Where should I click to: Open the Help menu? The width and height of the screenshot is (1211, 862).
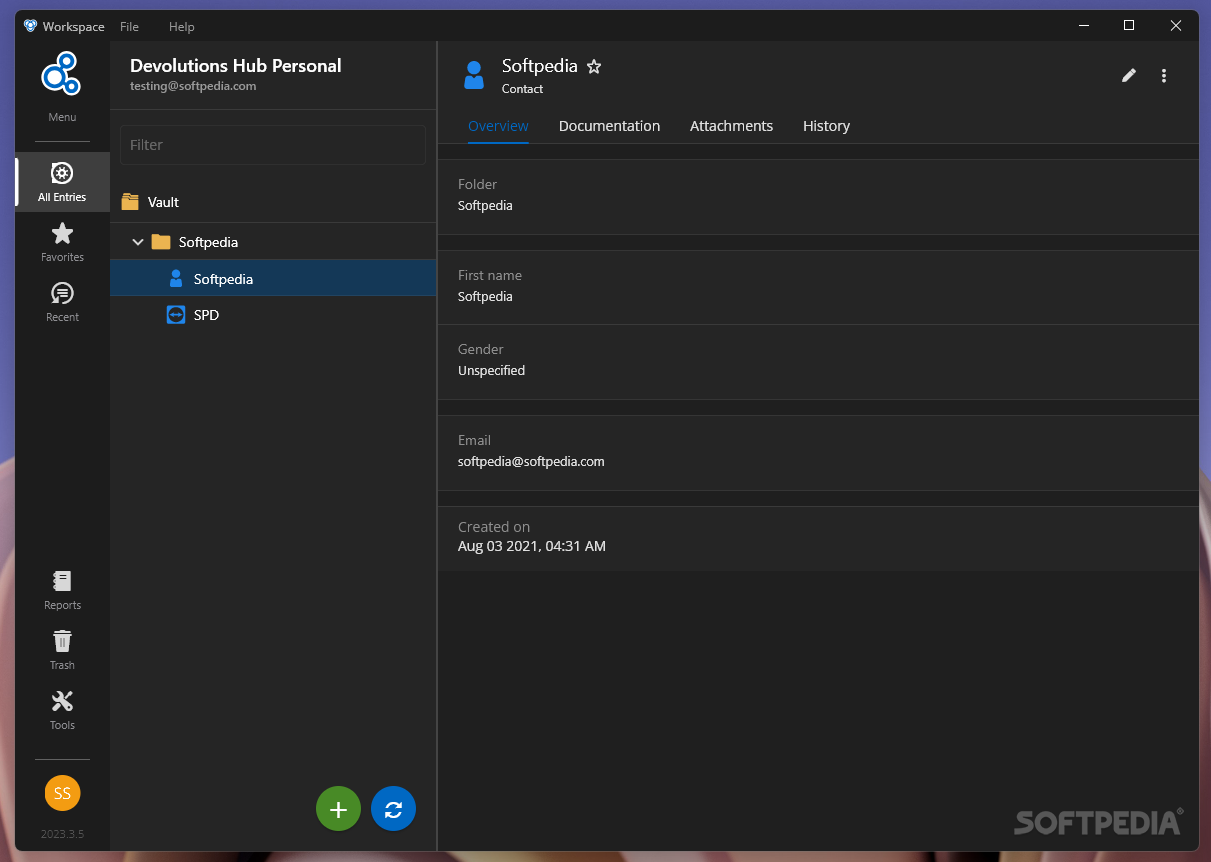tap(182, 27)
